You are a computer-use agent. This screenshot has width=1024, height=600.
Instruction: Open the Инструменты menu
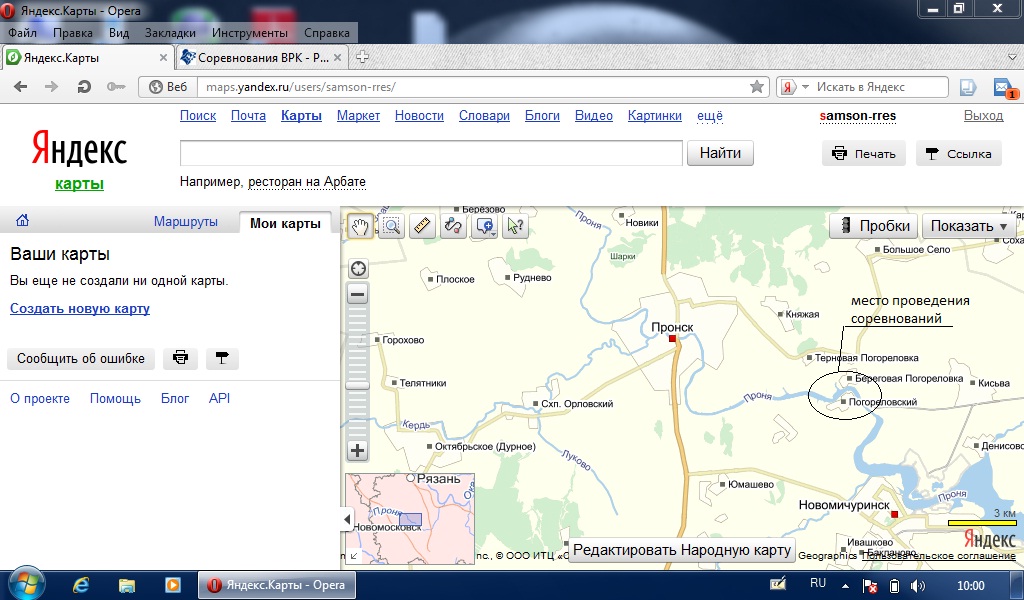(249, 33)
